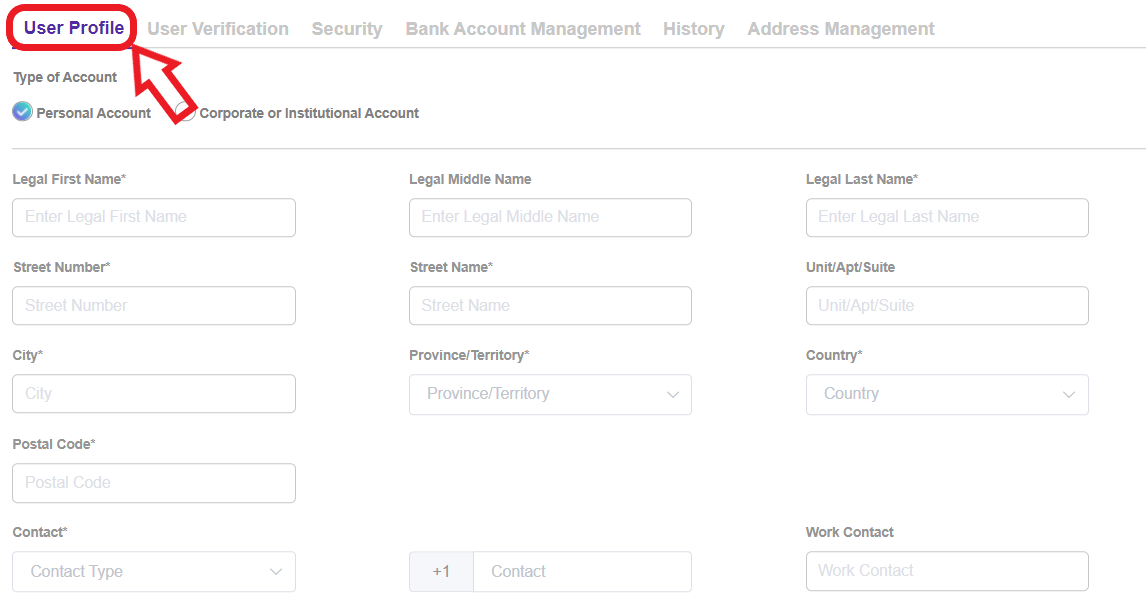This screenshot has height=608, width=1146.
Task: Click the +1 phone prefix box
Action: pyautogui.click(x=440, y=571)
